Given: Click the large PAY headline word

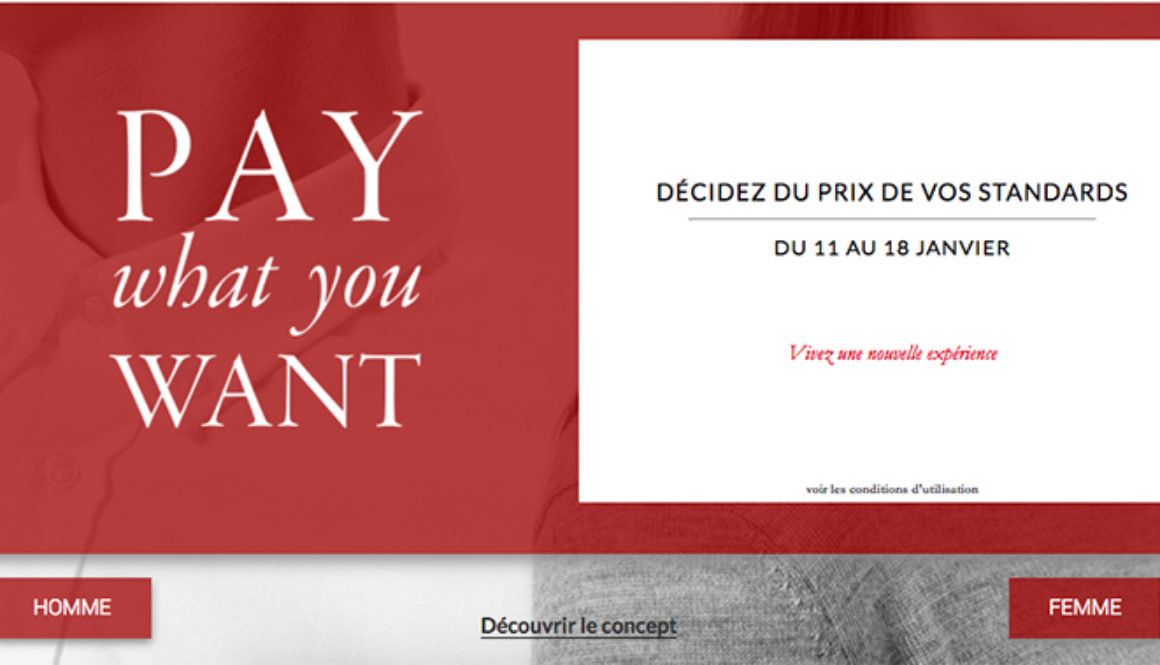Looking at the screenshot, I should tap(268, 166).
